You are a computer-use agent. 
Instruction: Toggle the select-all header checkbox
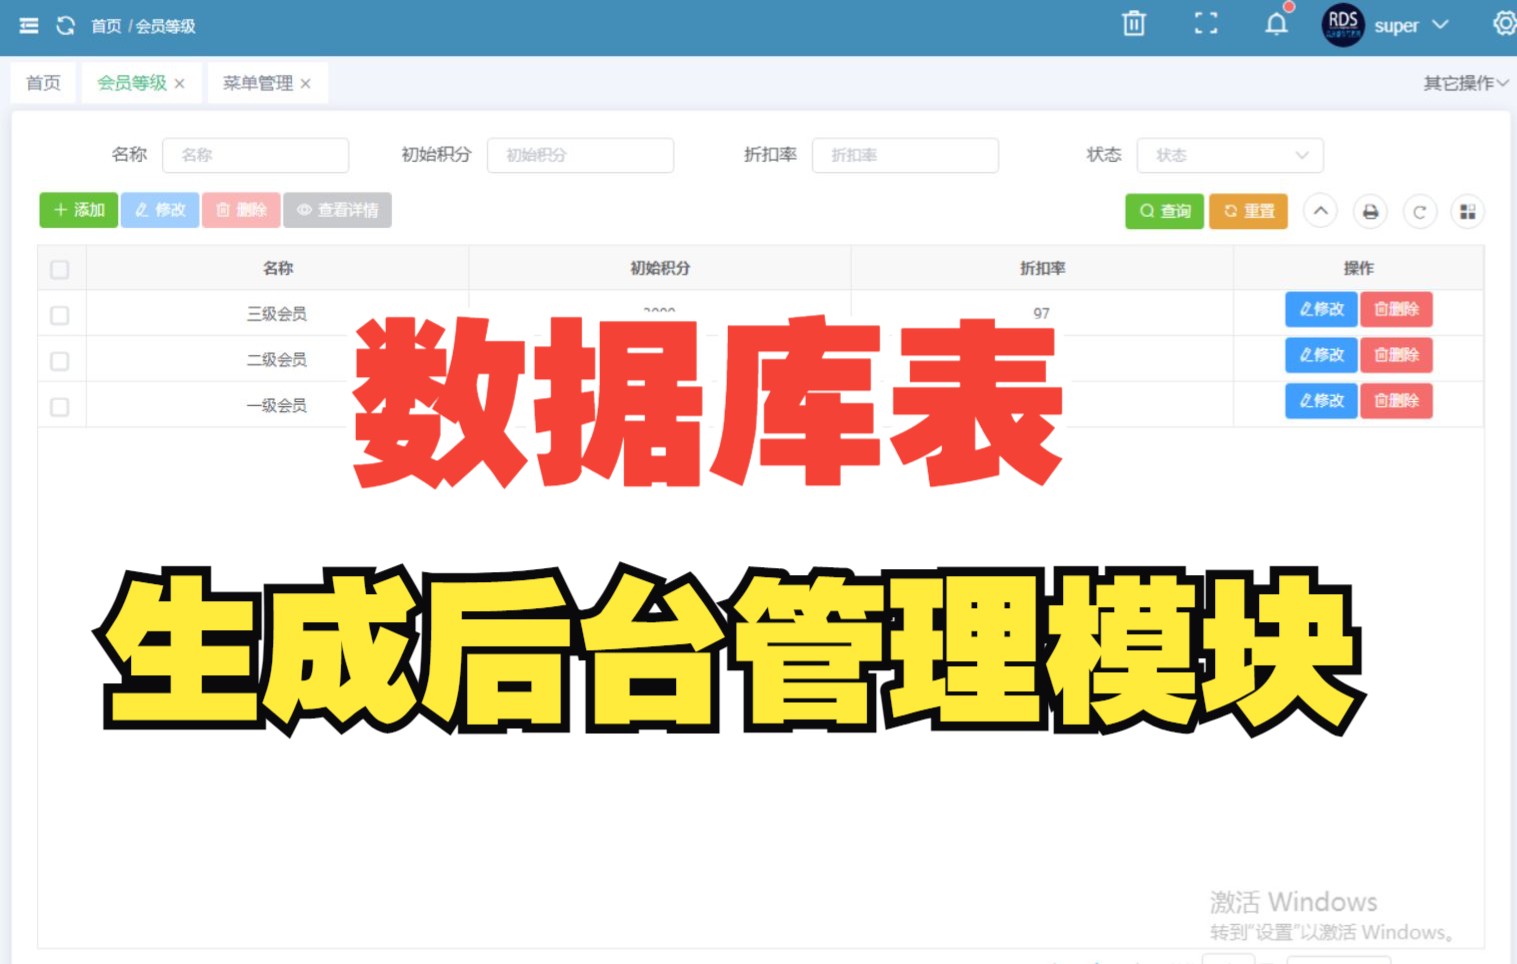[x=60, y=269]
